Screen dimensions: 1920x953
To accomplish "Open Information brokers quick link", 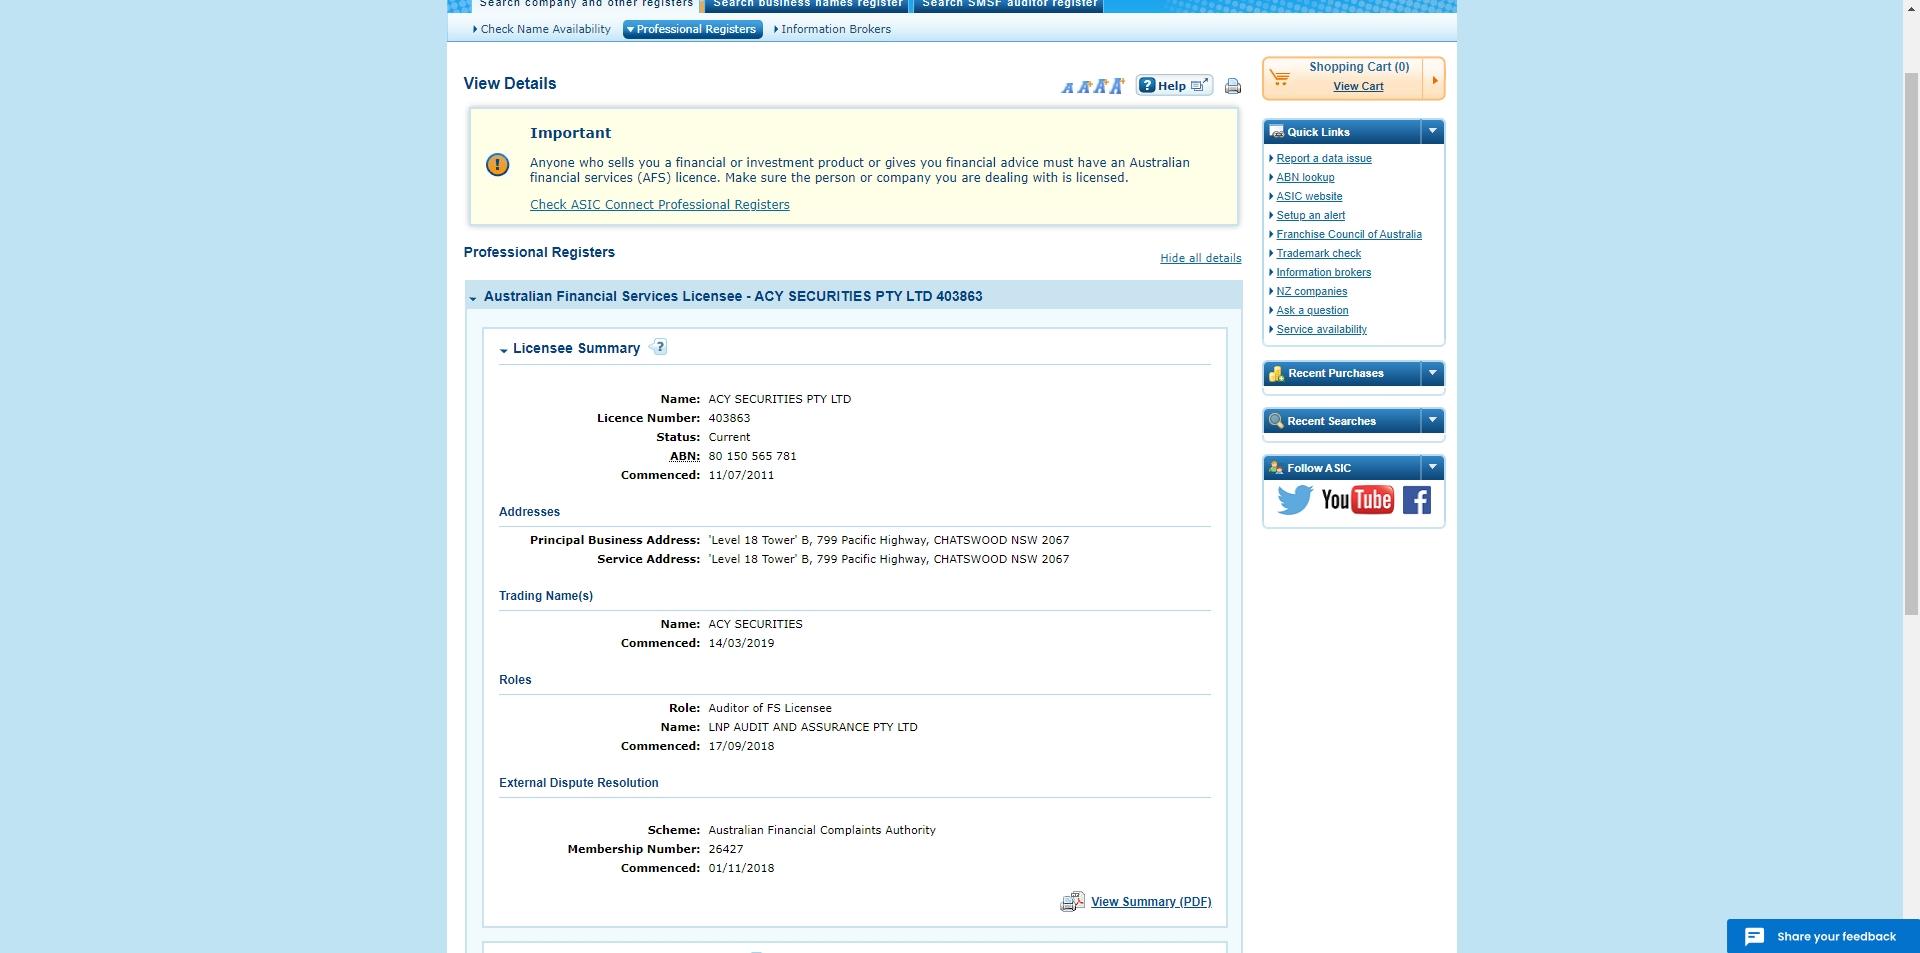I will [1323, 273].
